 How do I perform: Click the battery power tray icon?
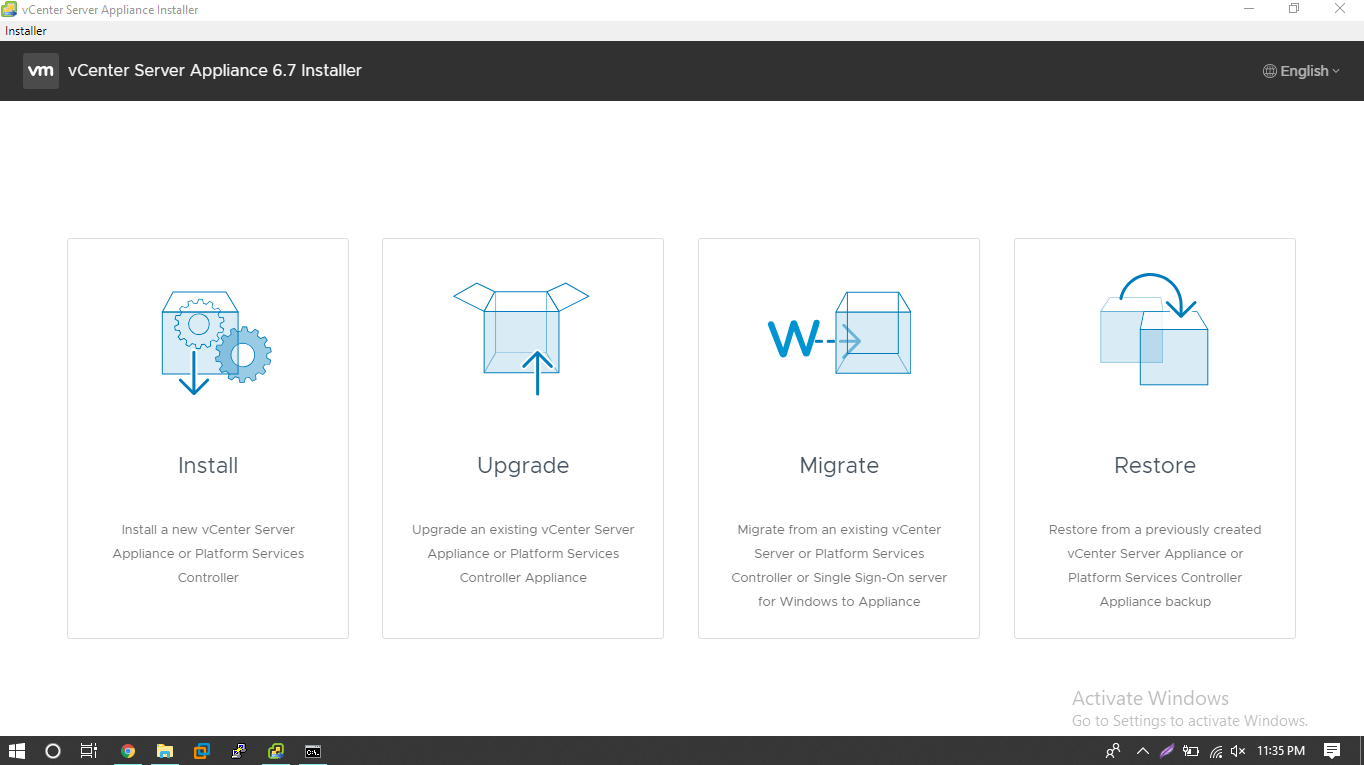point(1191,751)
